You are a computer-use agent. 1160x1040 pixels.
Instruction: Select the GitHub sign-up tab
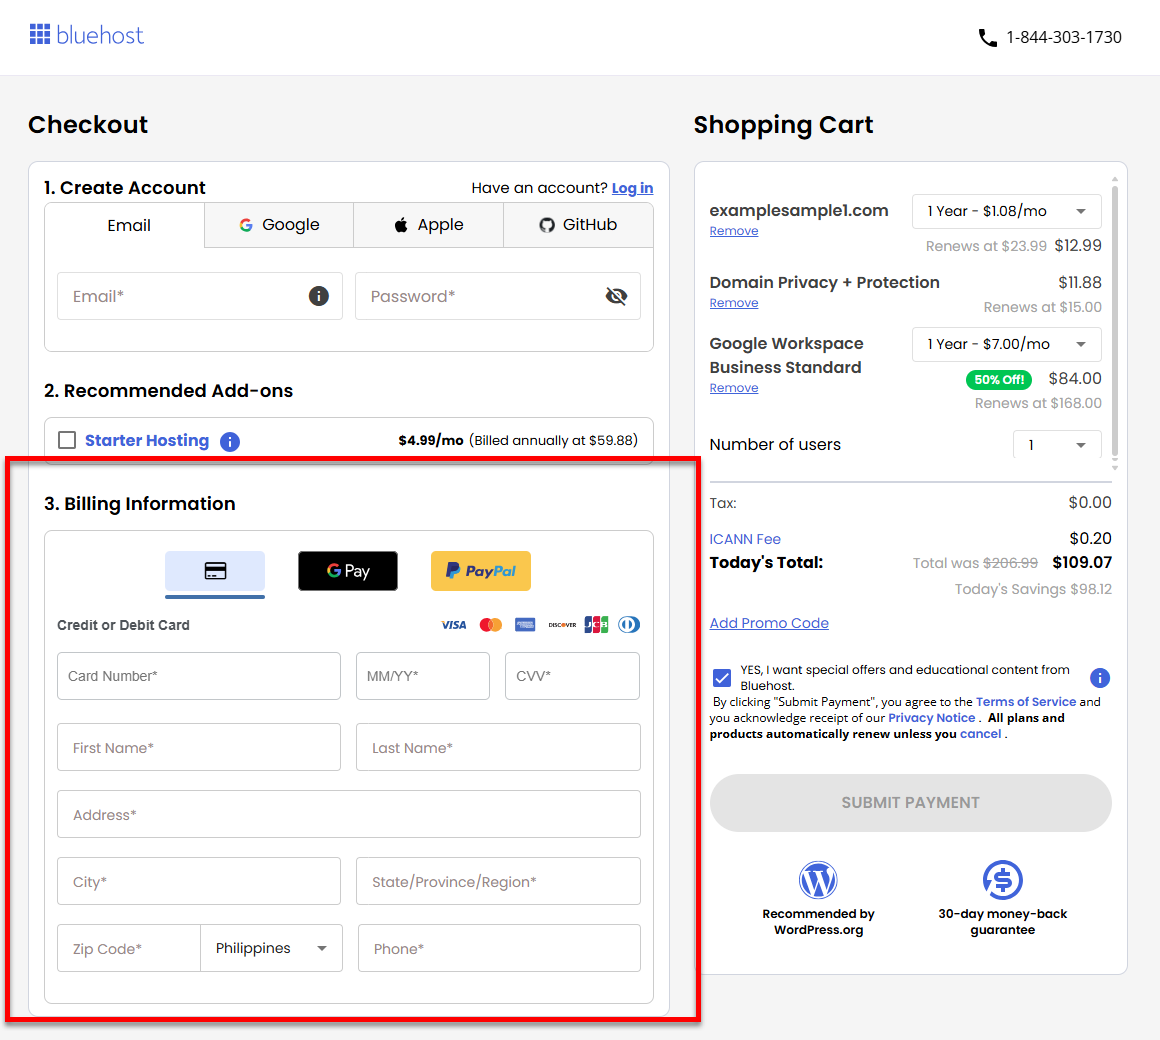(x=579, y=225)
